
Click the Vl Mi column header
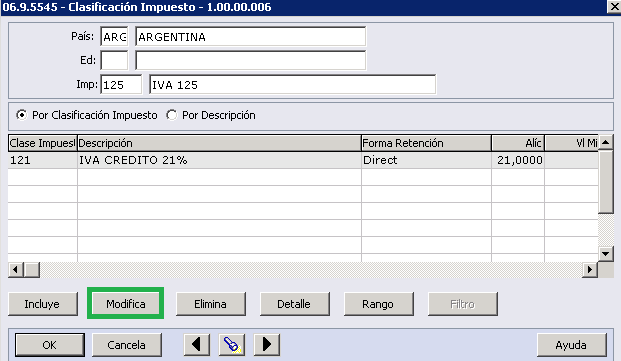[571, 143]
